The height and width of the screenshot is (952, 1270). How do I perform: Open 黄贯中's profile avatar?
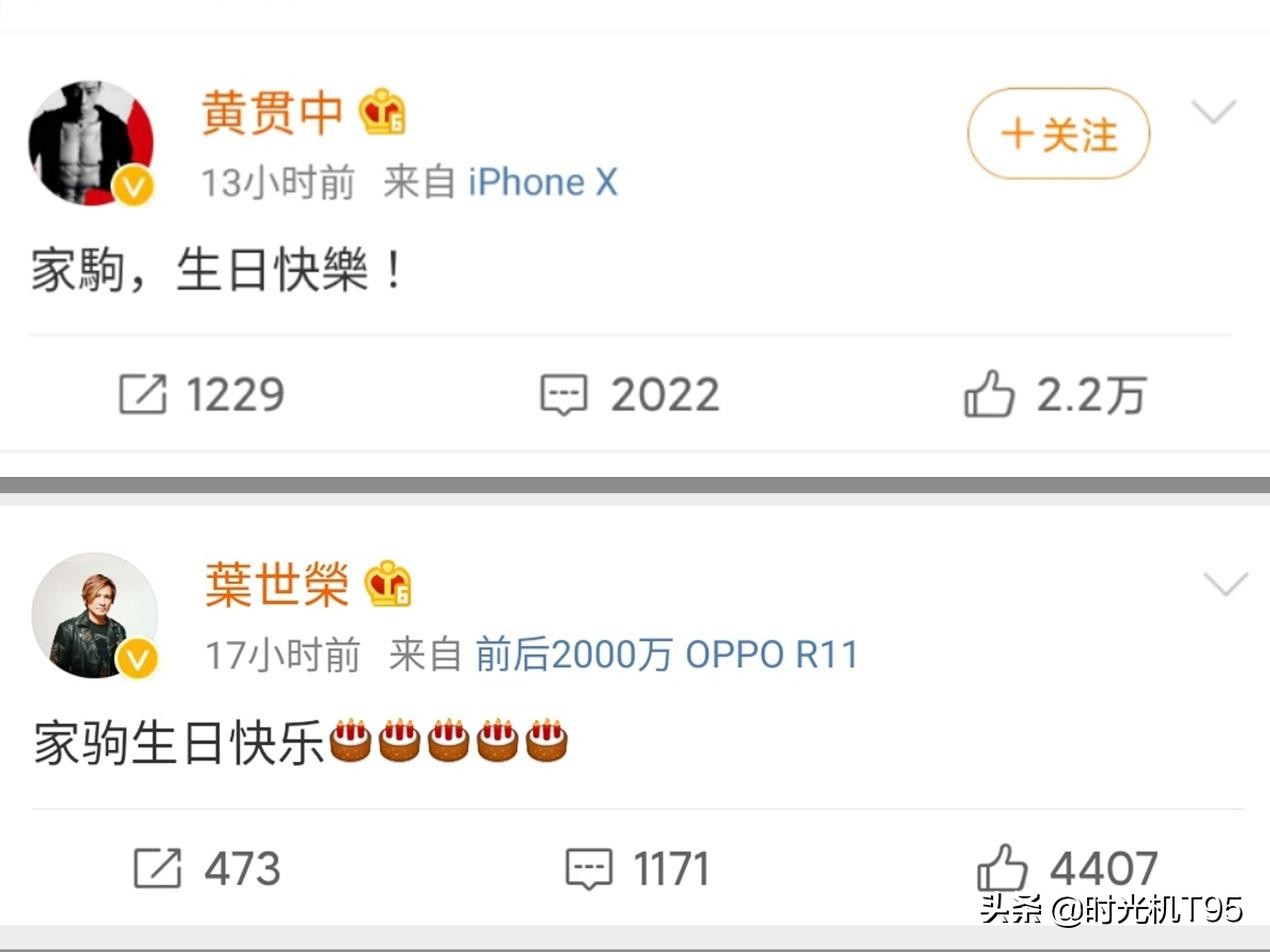tap(91, 142)
